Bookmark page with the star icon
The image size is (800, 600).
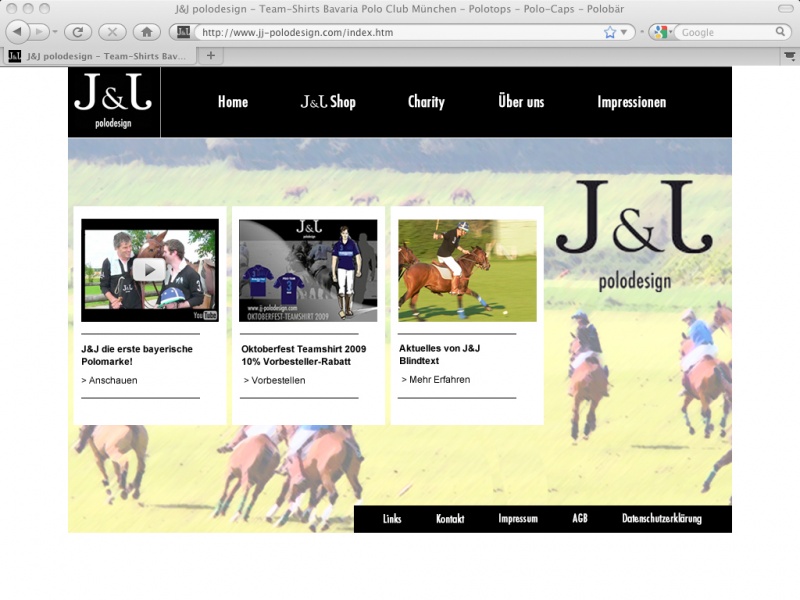coord(610,32)
